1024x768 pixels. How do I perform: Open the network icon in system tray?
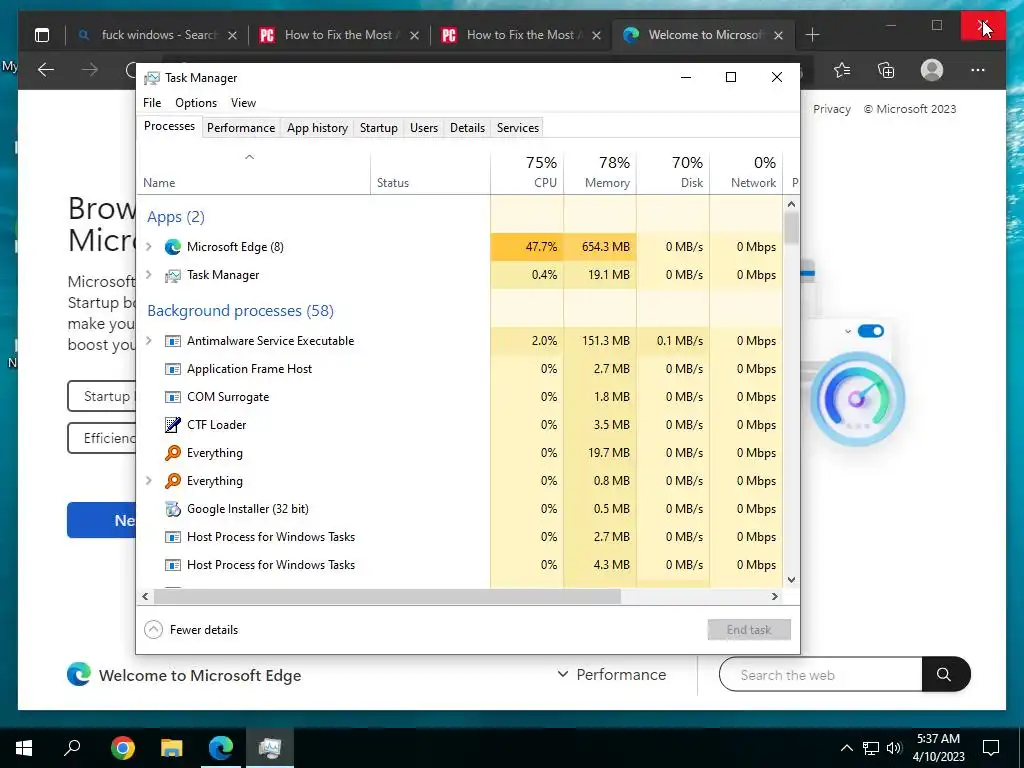(870, 748)
